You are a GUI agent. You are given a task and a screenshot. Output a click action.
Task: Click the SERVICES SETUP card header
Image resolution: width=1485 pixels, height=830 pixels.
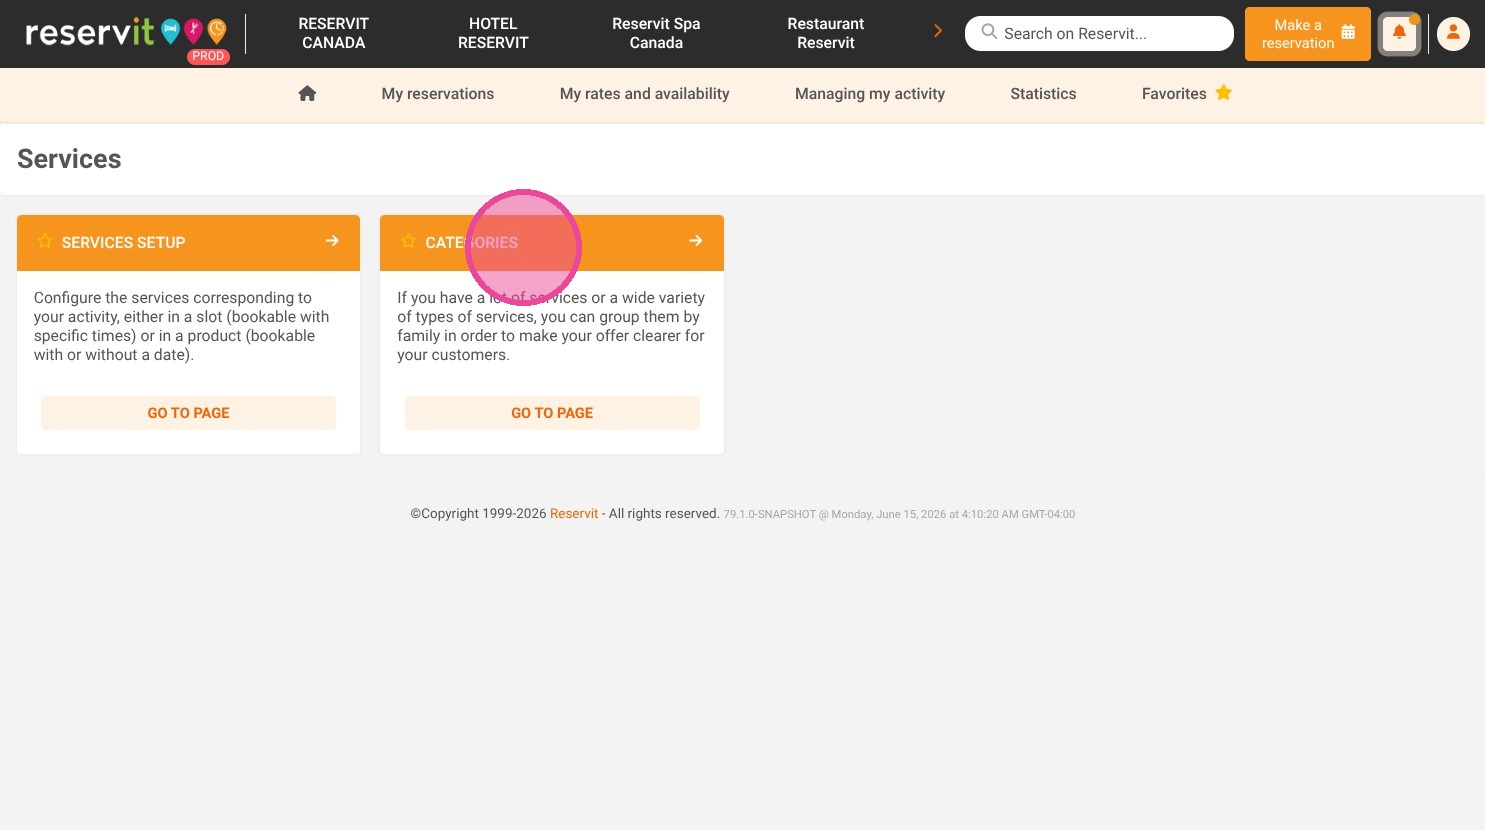click(x=188, y=243)
